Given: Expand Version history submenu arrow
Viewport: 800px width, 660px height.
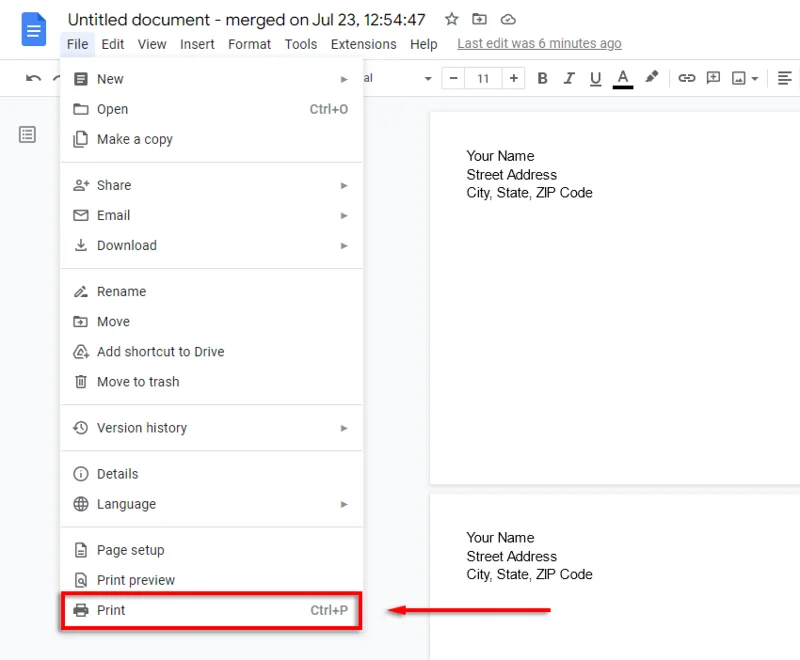Looking at the screenshot, I should coord(344,428).
